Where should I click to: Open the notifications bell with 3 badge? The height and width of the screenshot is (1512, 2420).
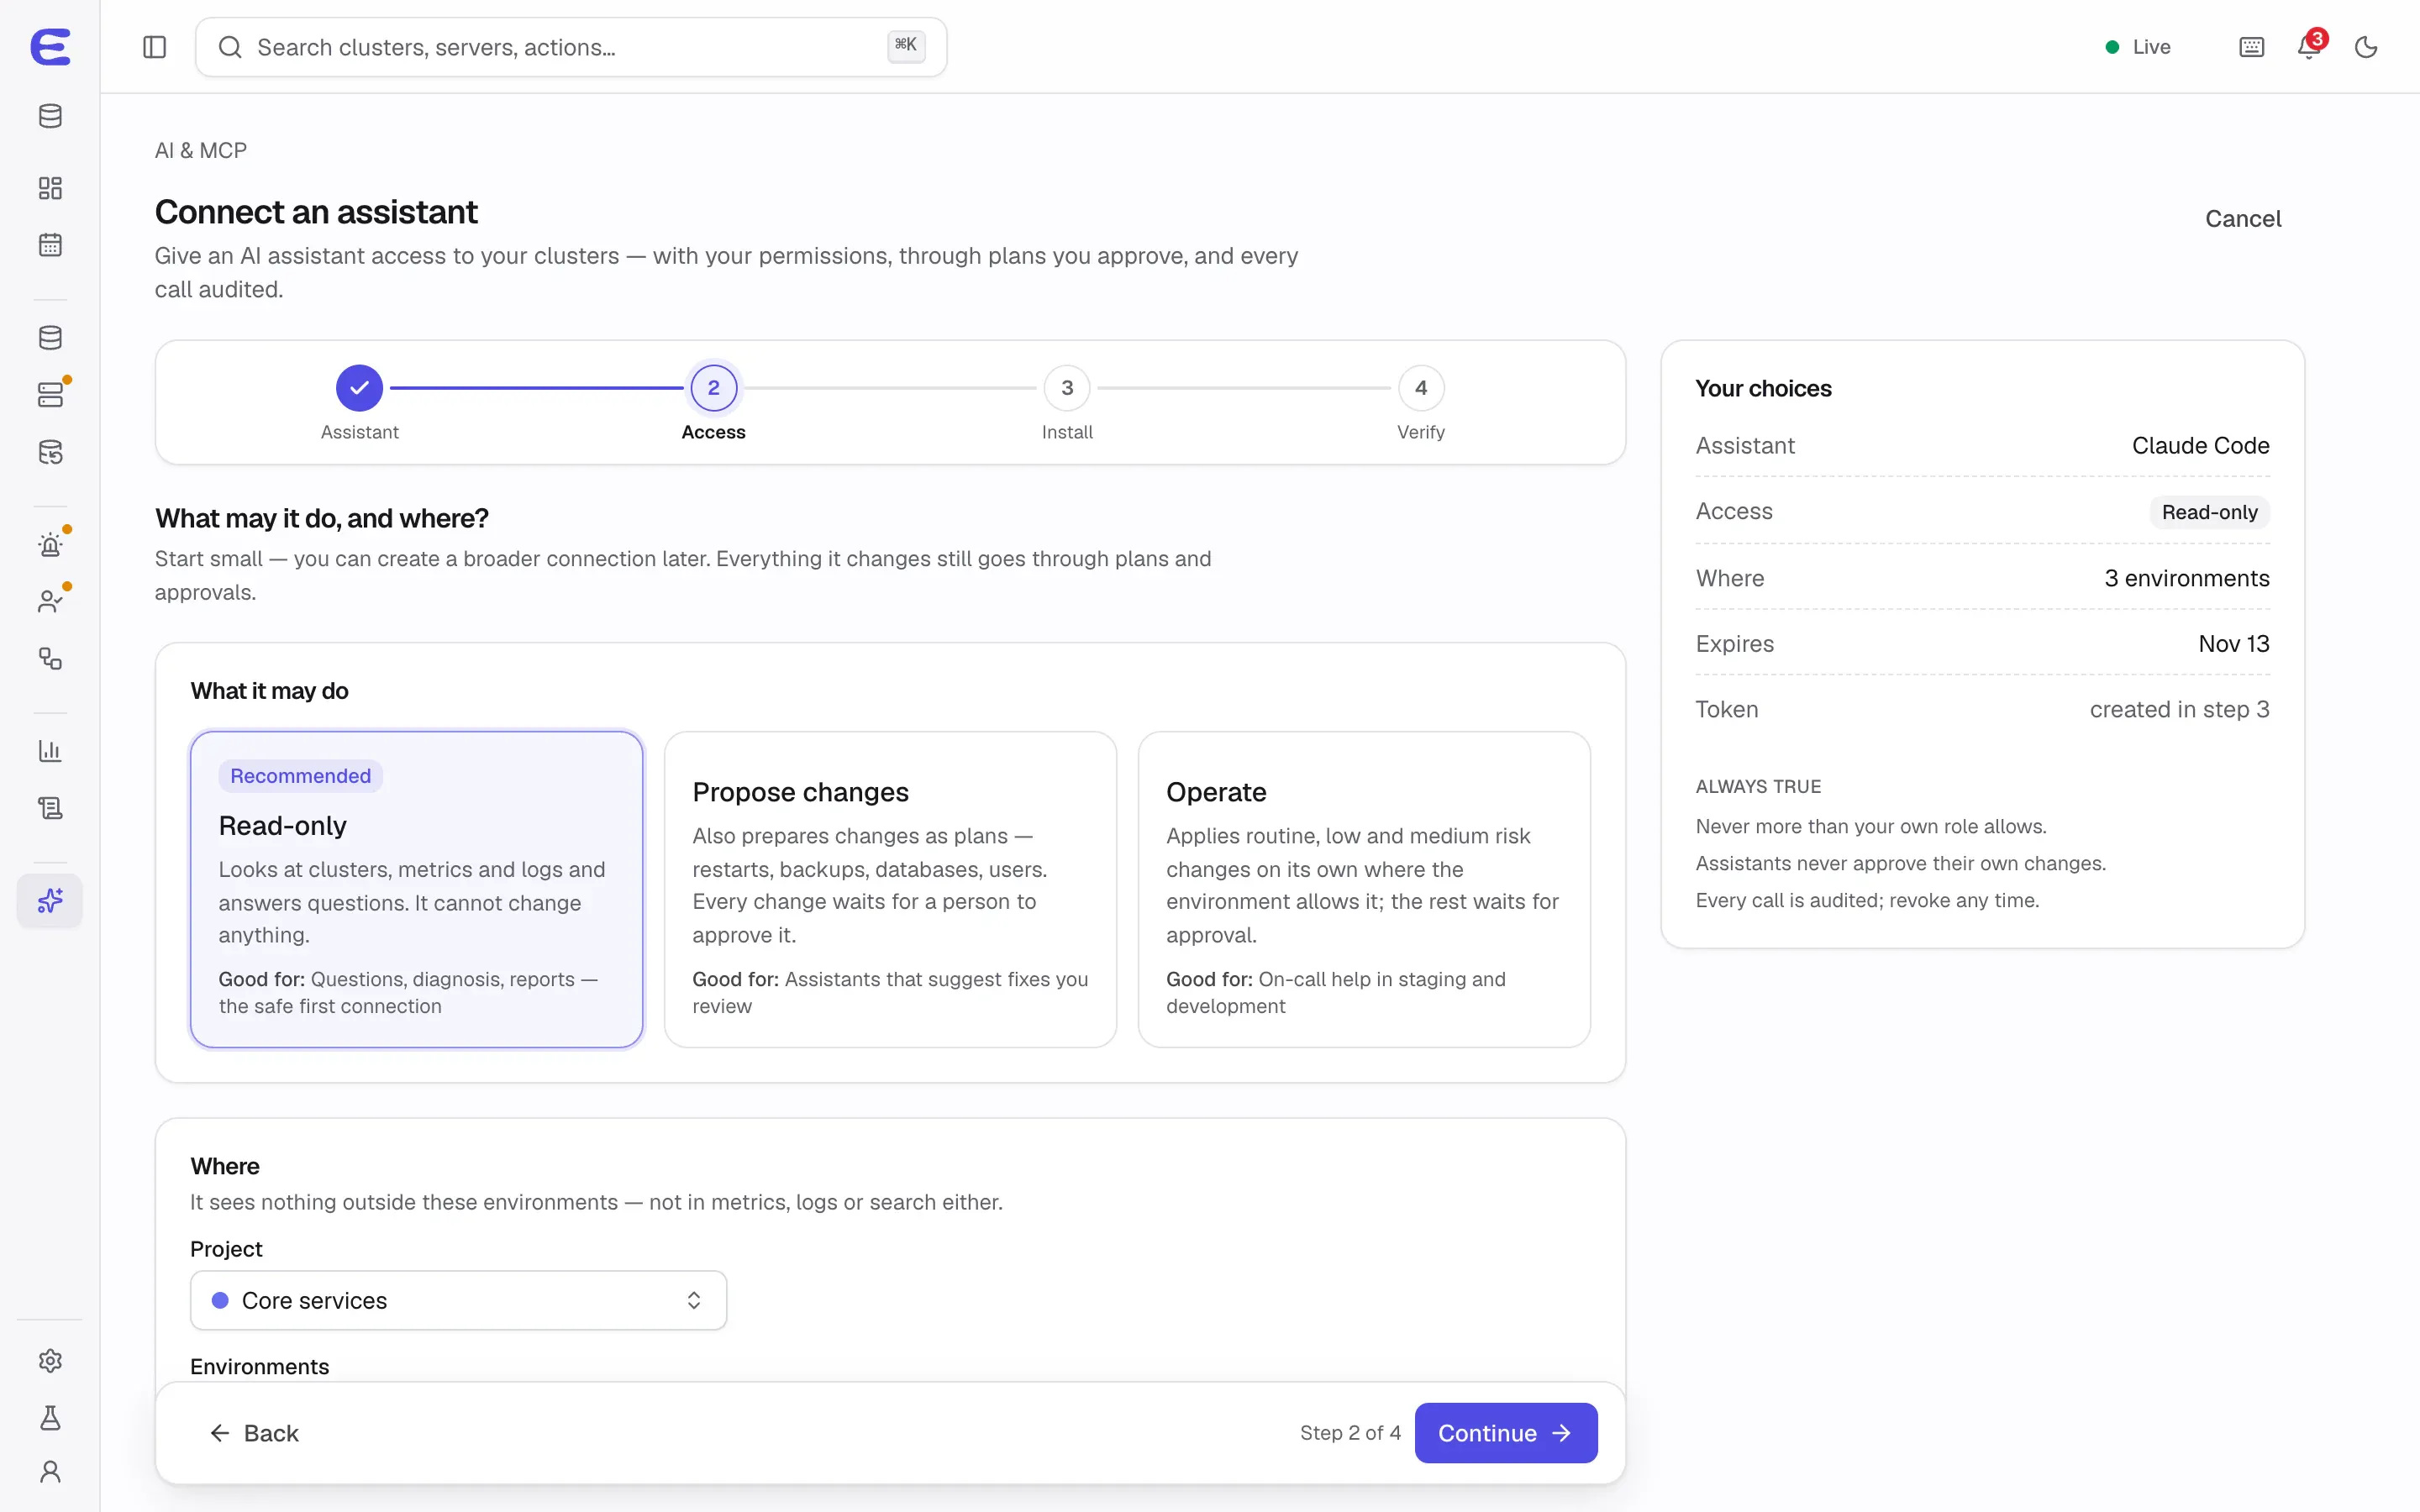pos(2309,47)
